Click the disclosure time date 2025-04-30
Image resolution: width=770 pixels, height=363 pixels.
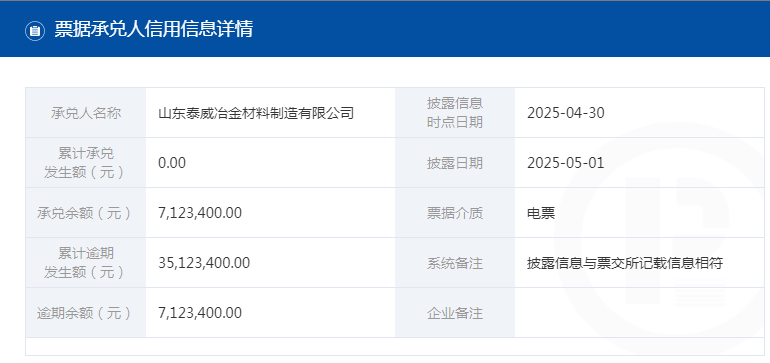(566, 113)
